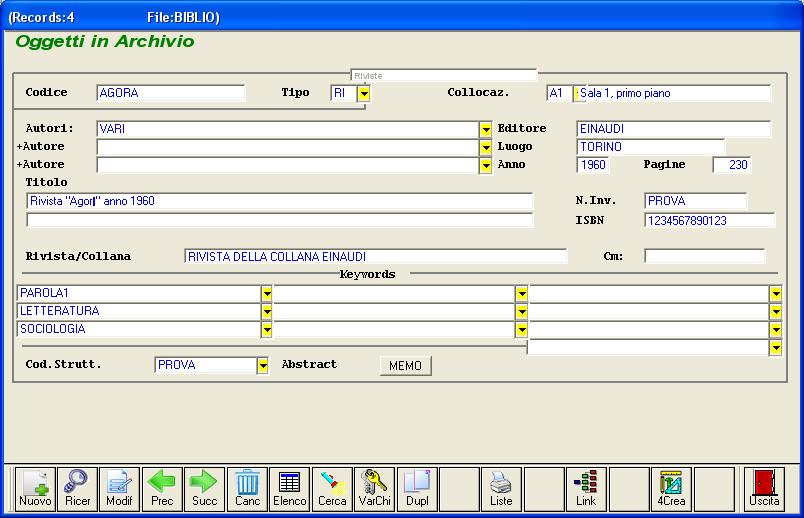The height and width of the screenshot is (518, 804).
Task: Open middle keyword dropdown in LETTERATURA row
Action: [521, 311]
